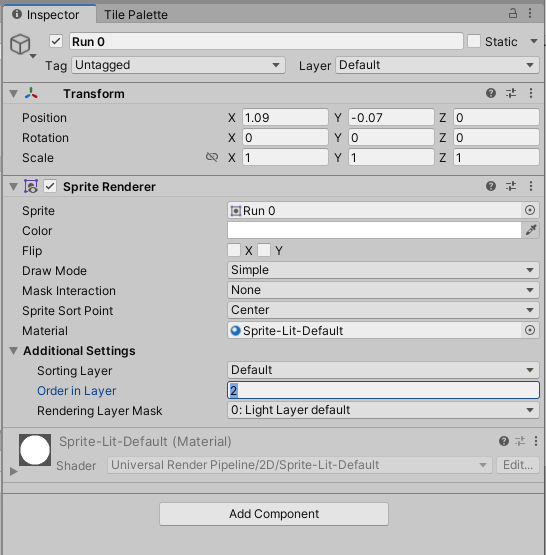
Task: Enable Flip X checkbox
Action: (x=234, y=250)
